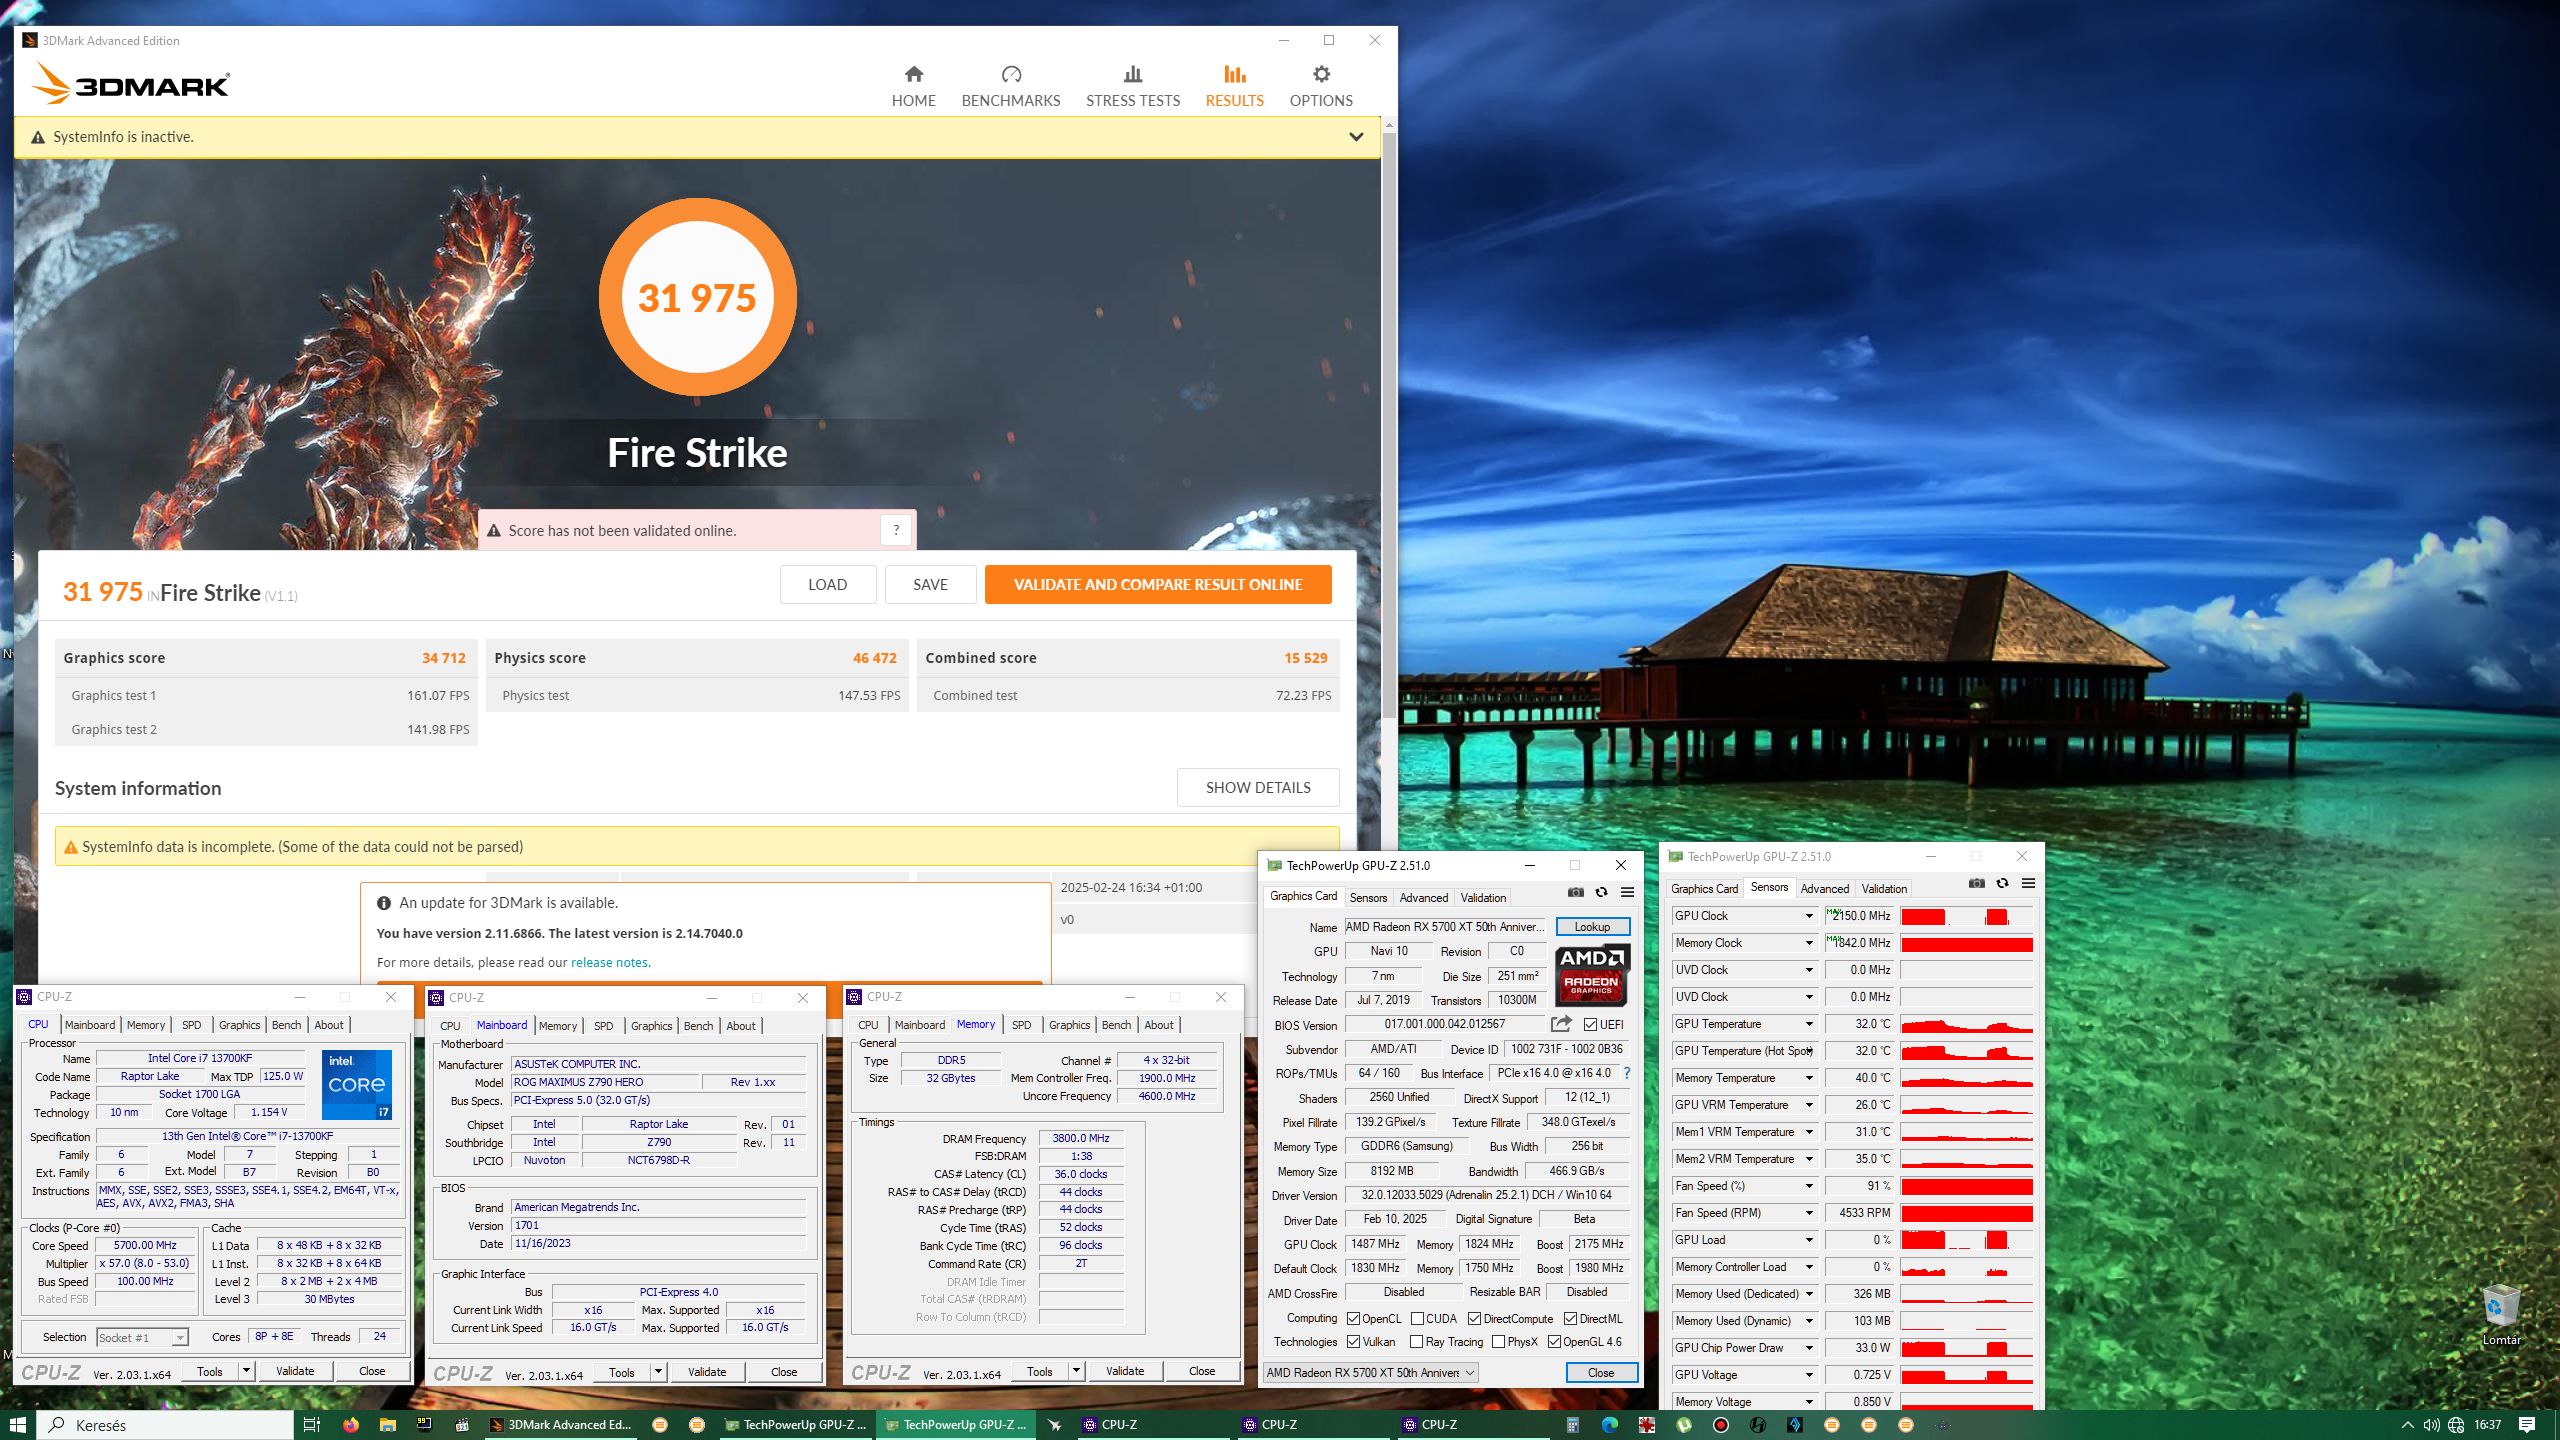Click the Lookup button in GPU-Z
The image size is (2560, 1440).
point(1592,927)
